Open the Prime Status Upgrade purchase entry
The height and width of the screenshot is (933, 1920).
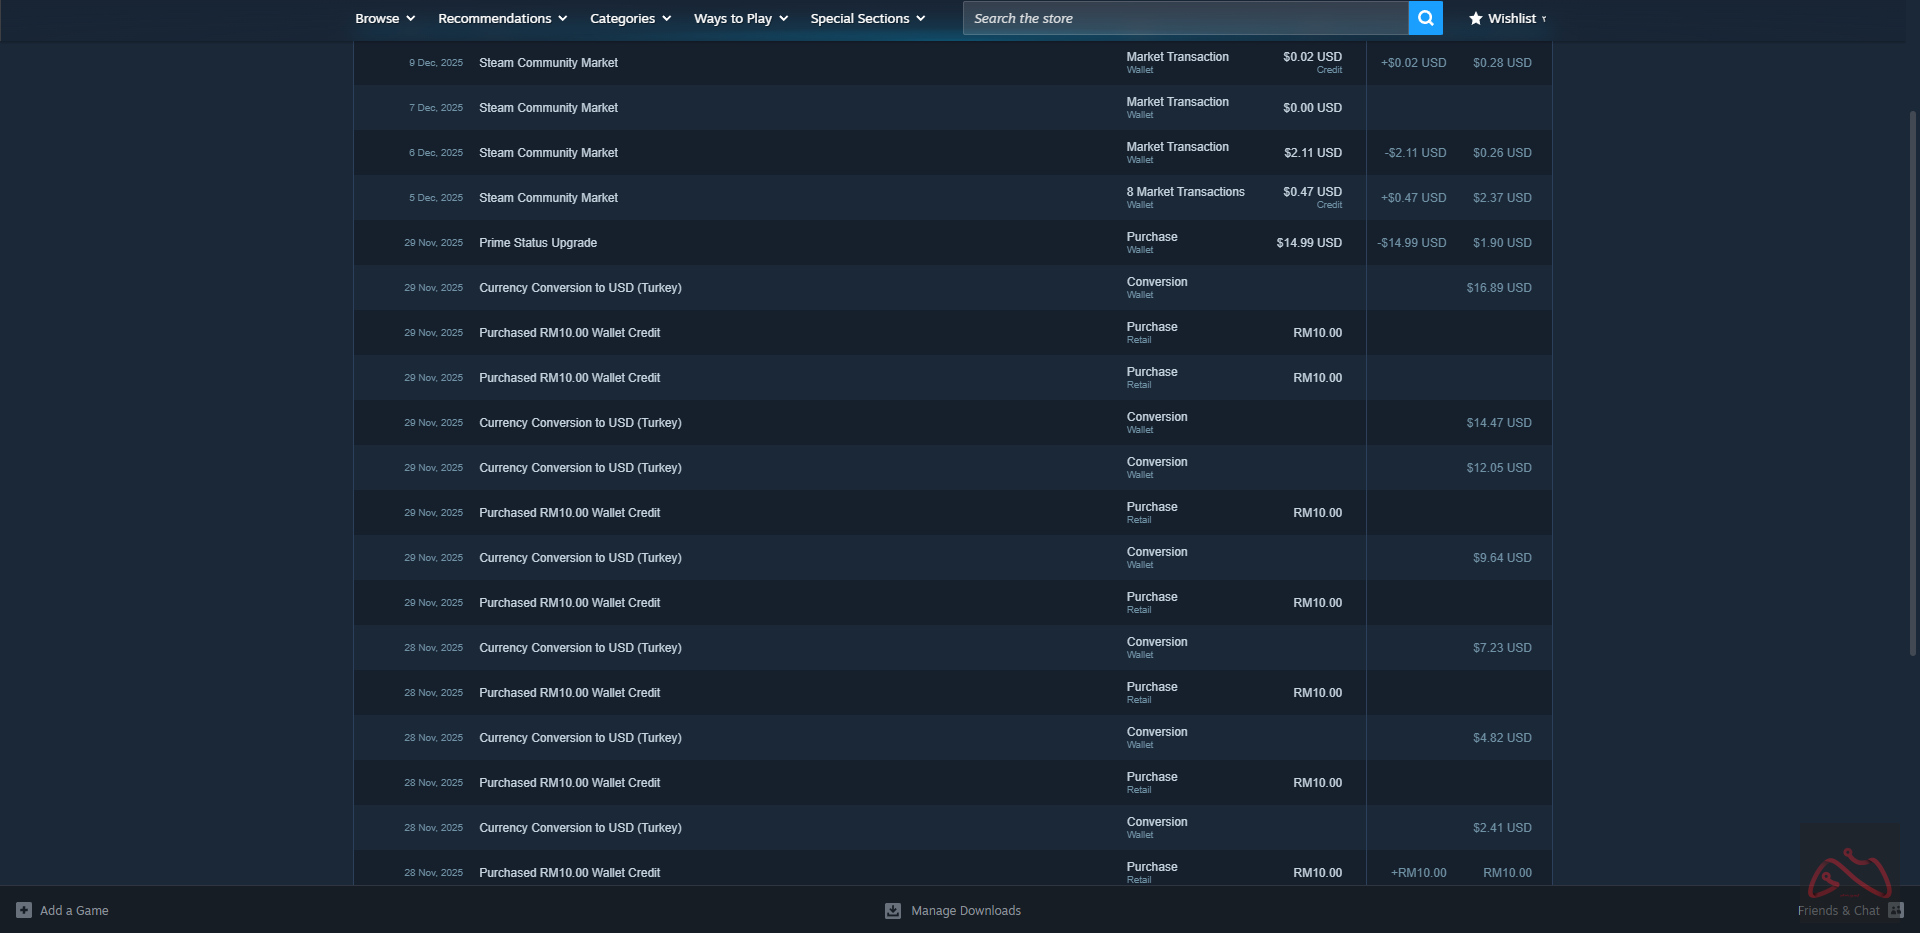(x=538, y=243)
